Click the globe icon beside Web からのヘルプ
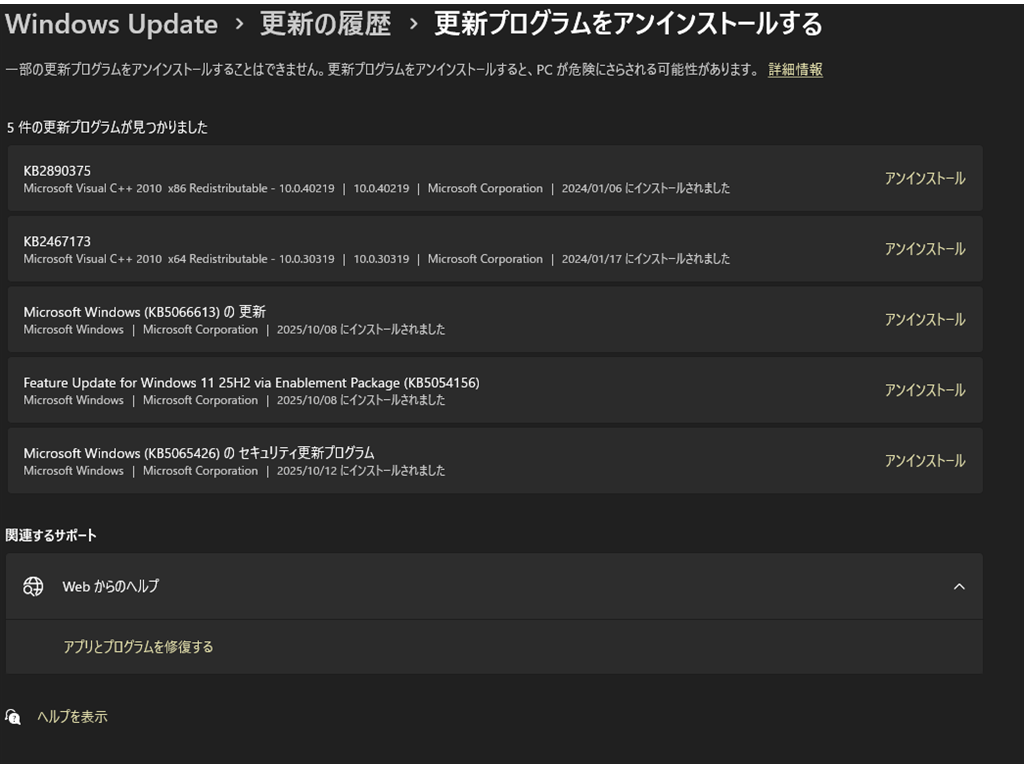This screenshot has width=1024, height=768. [33, 586]
